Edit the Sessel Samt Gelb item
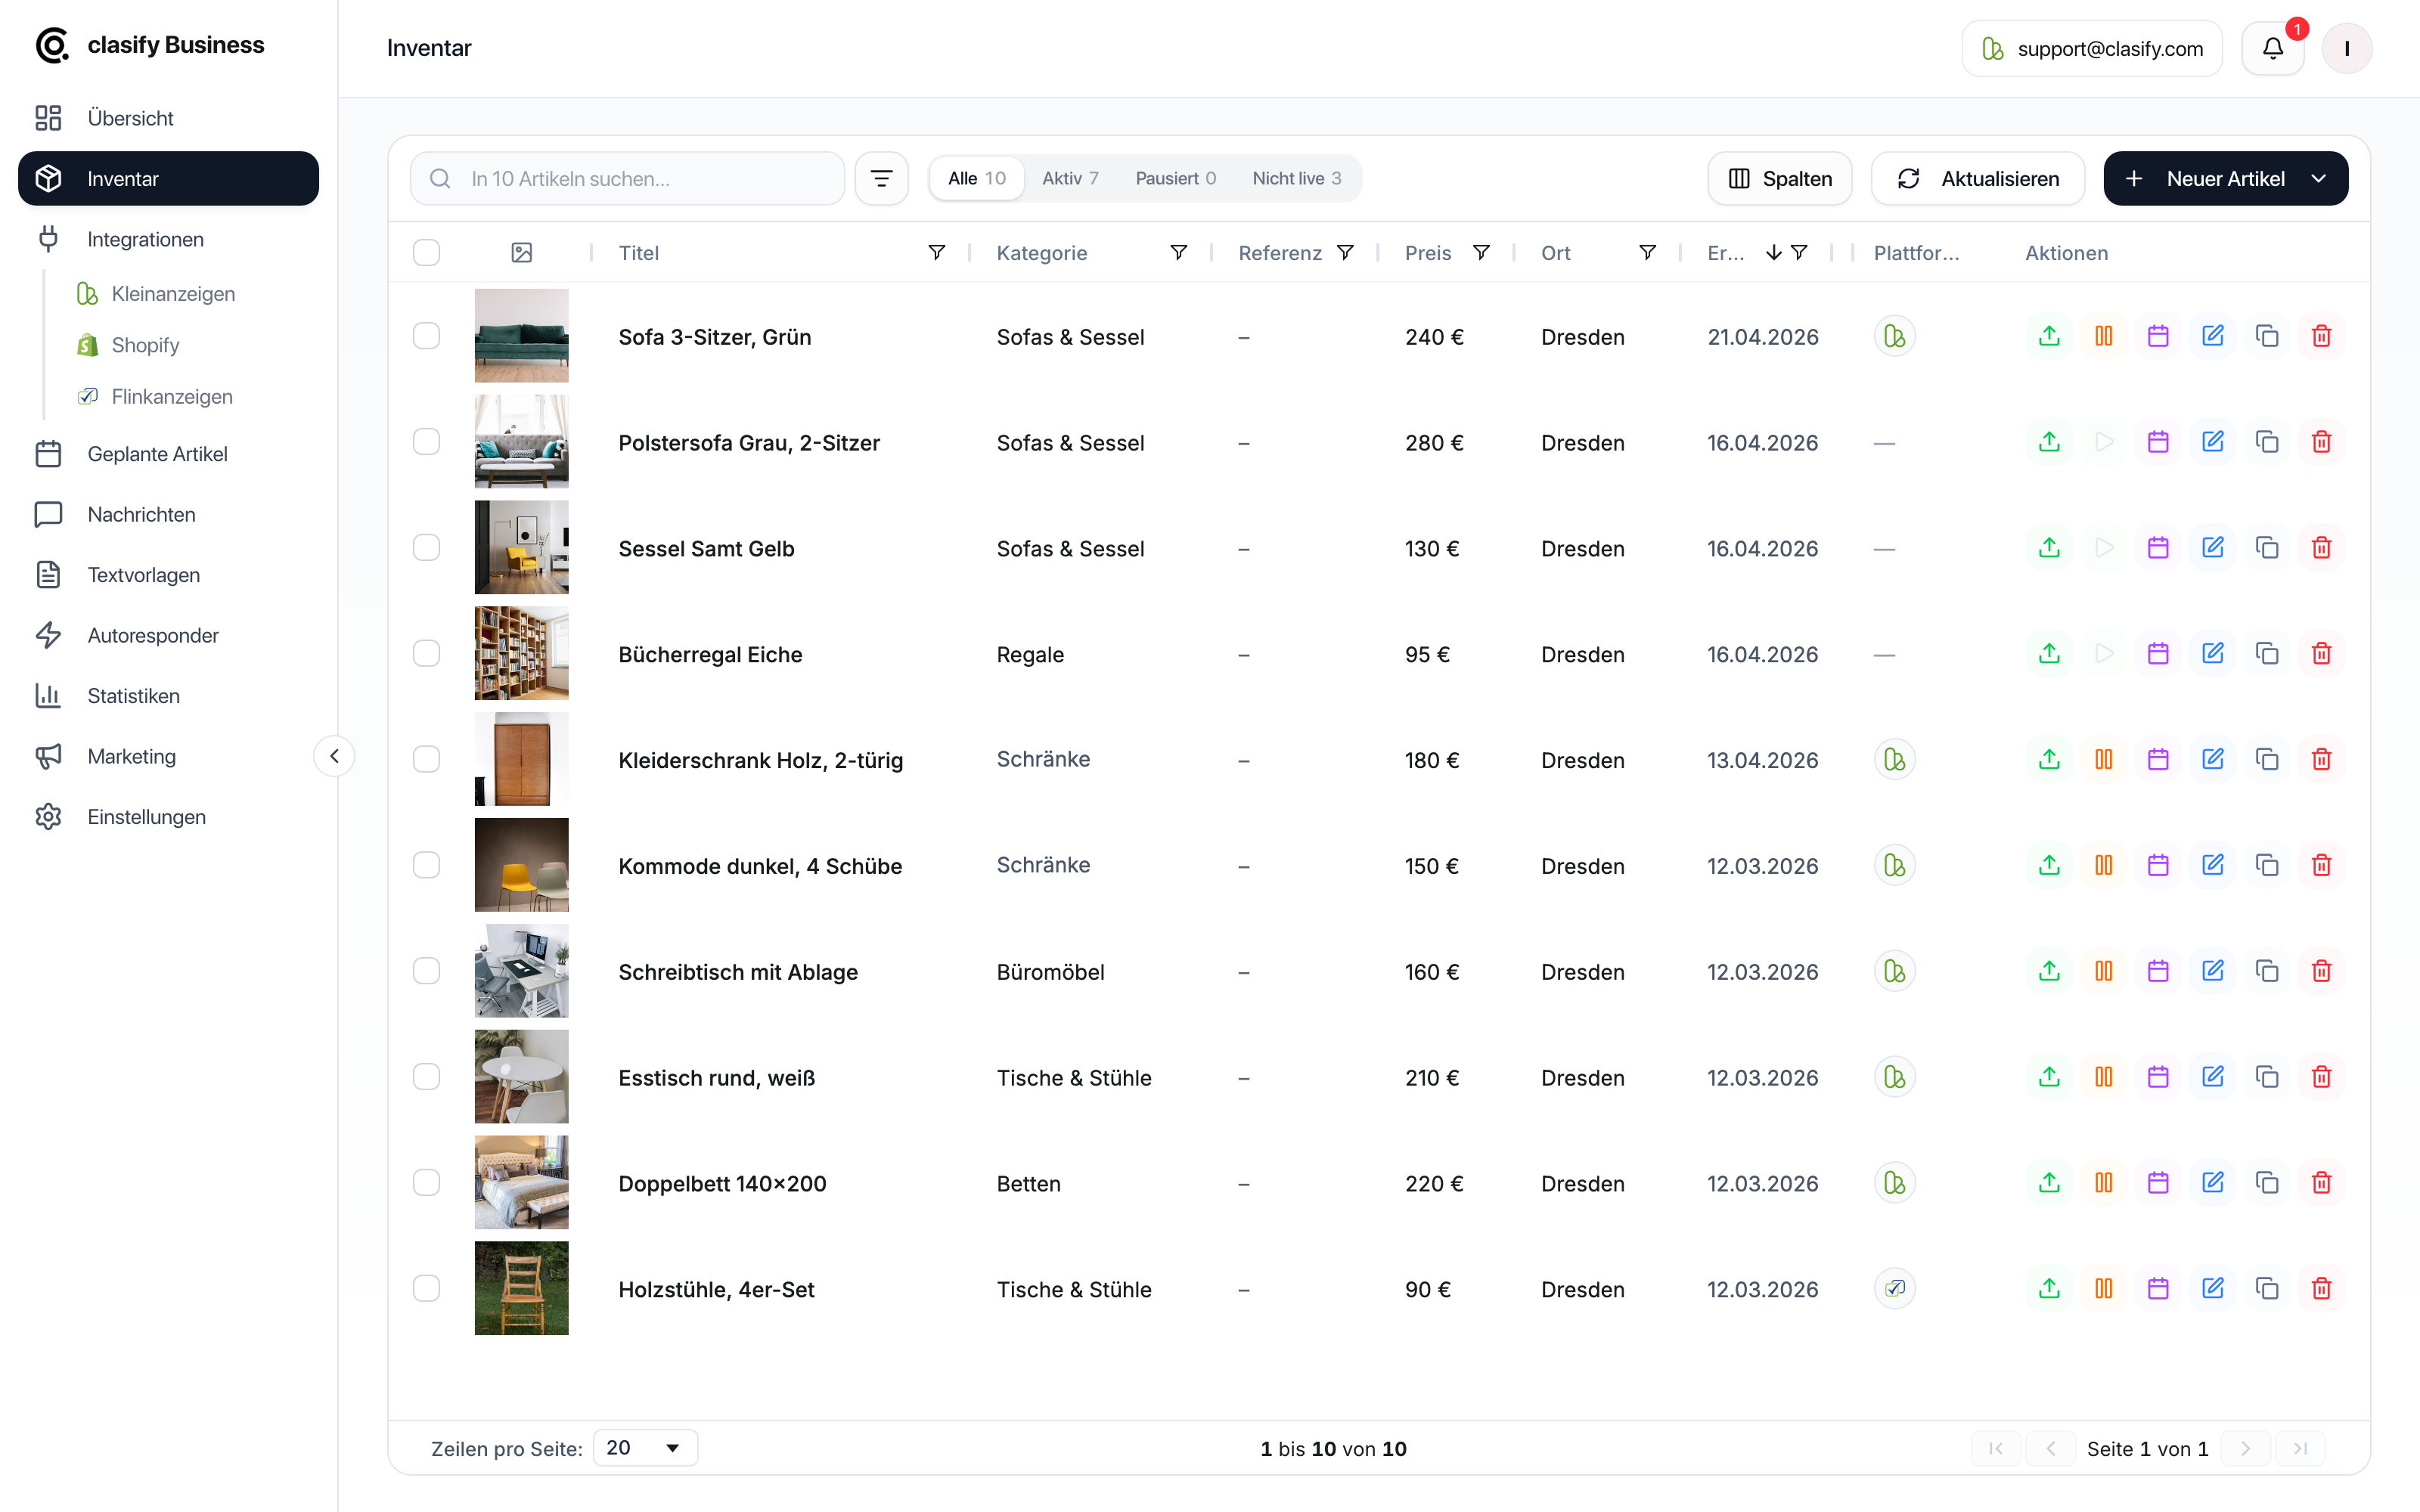 [x=2213, y=548]
